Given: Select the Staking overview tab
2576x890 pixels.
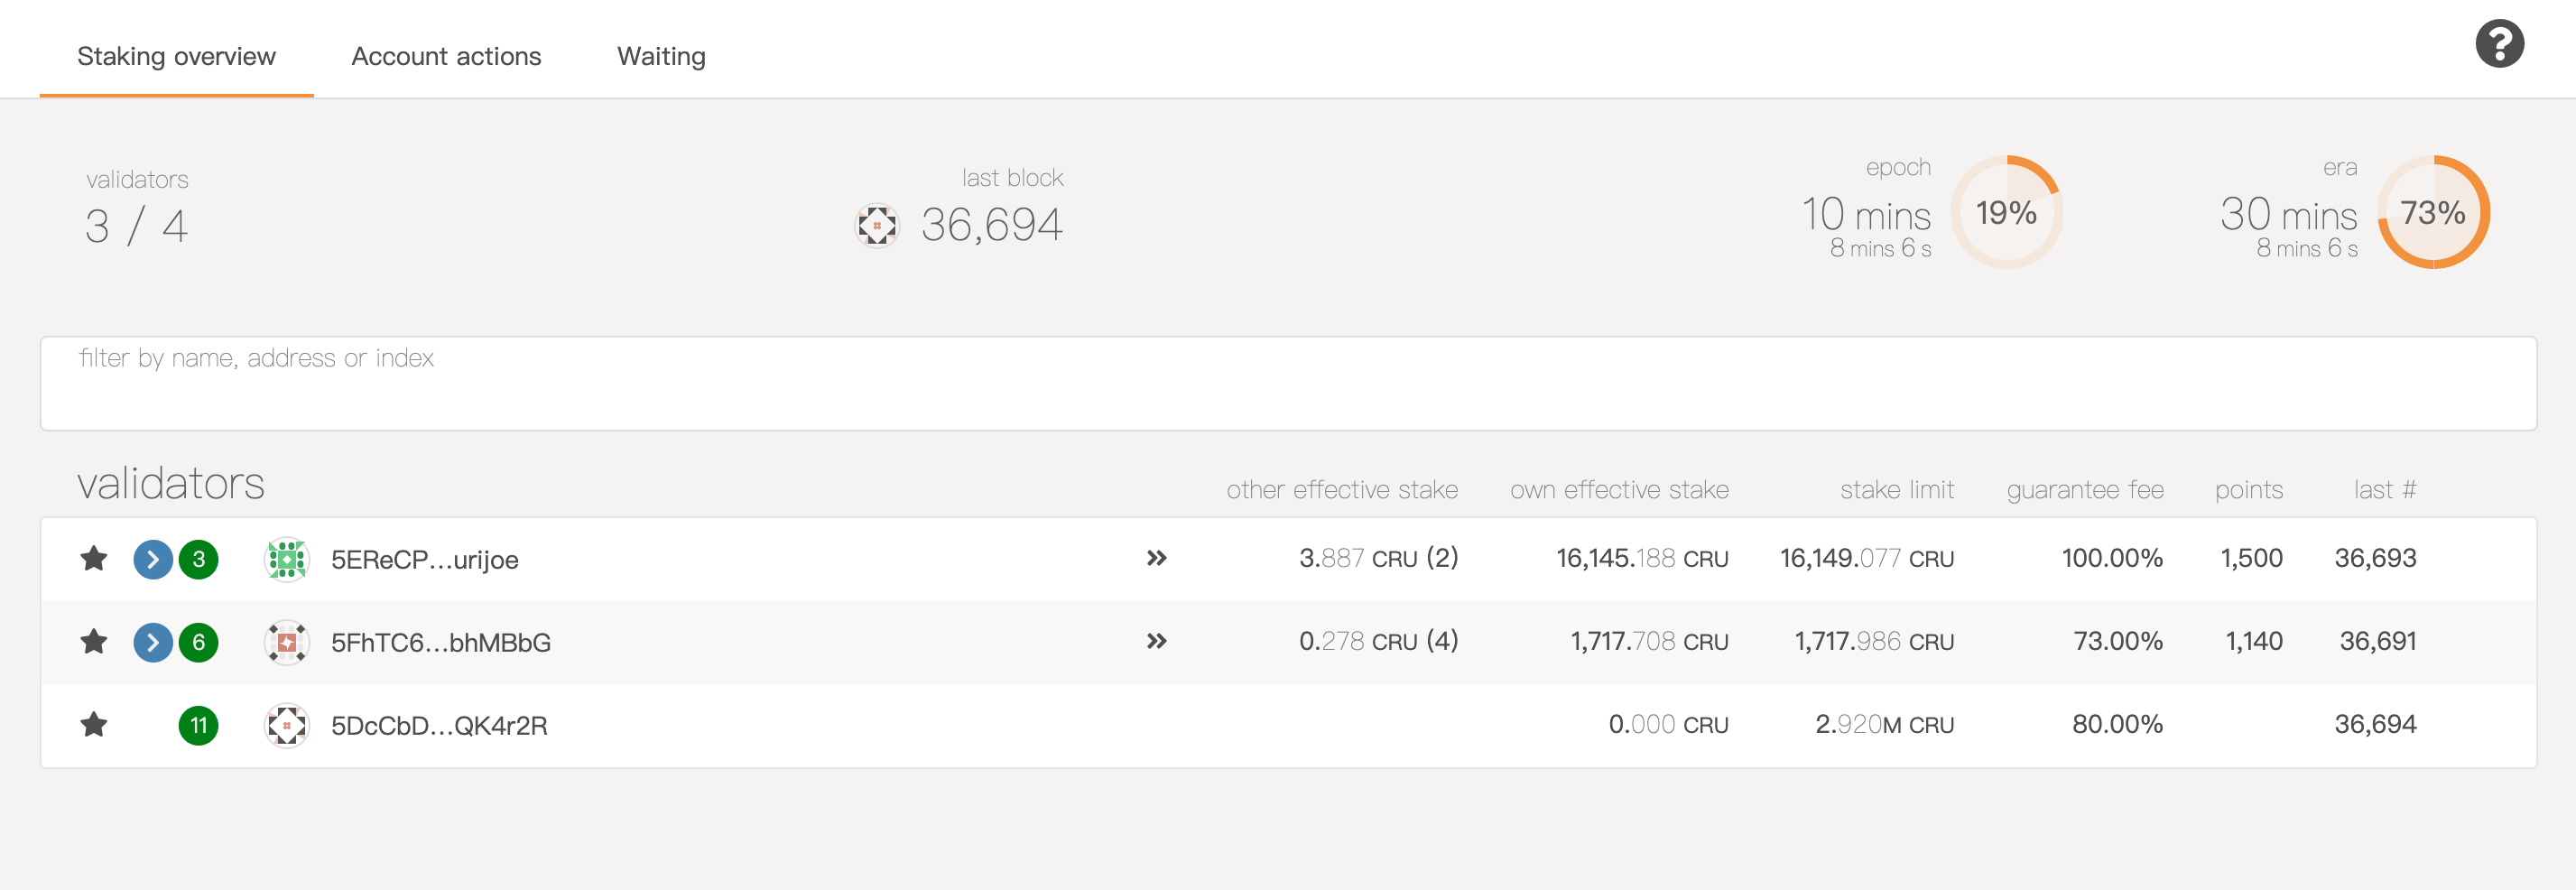Looking at the screenshot, I should [x=176, y=56].
